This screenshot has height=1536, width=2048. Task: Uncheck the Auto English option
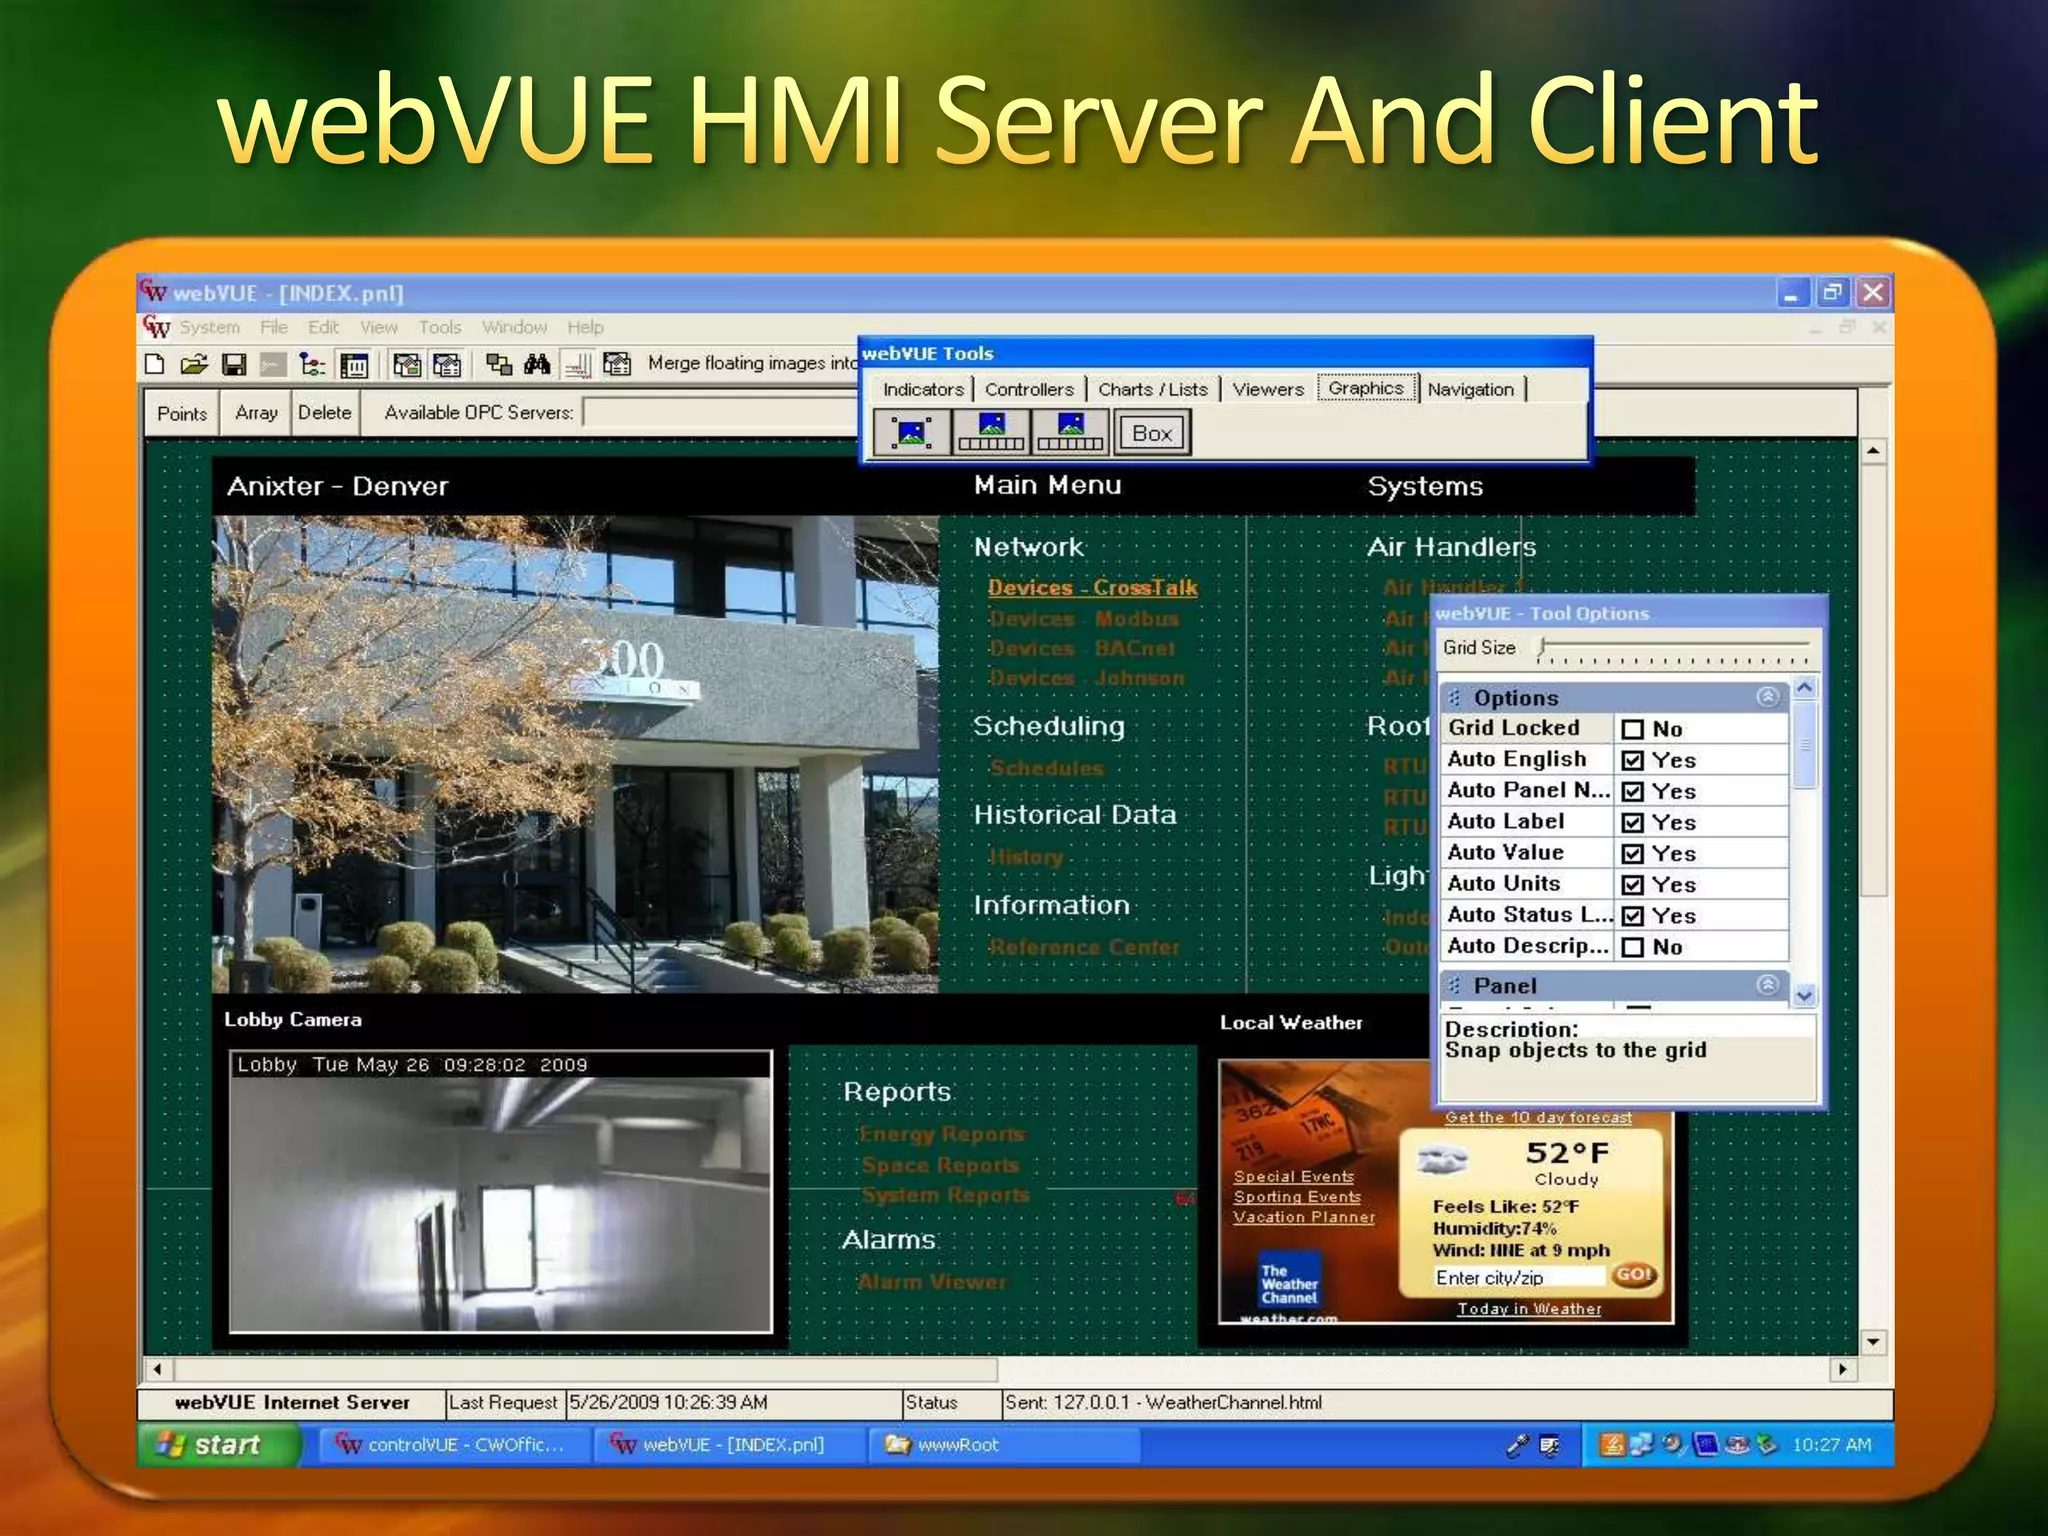coord(1632,760)
